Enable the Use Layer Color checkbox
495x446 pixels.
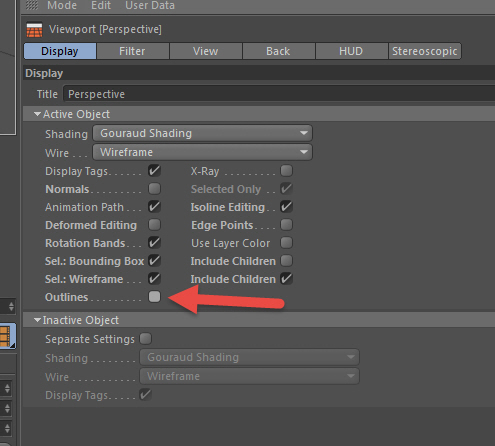pyautogui.click(x=286, y=243)
